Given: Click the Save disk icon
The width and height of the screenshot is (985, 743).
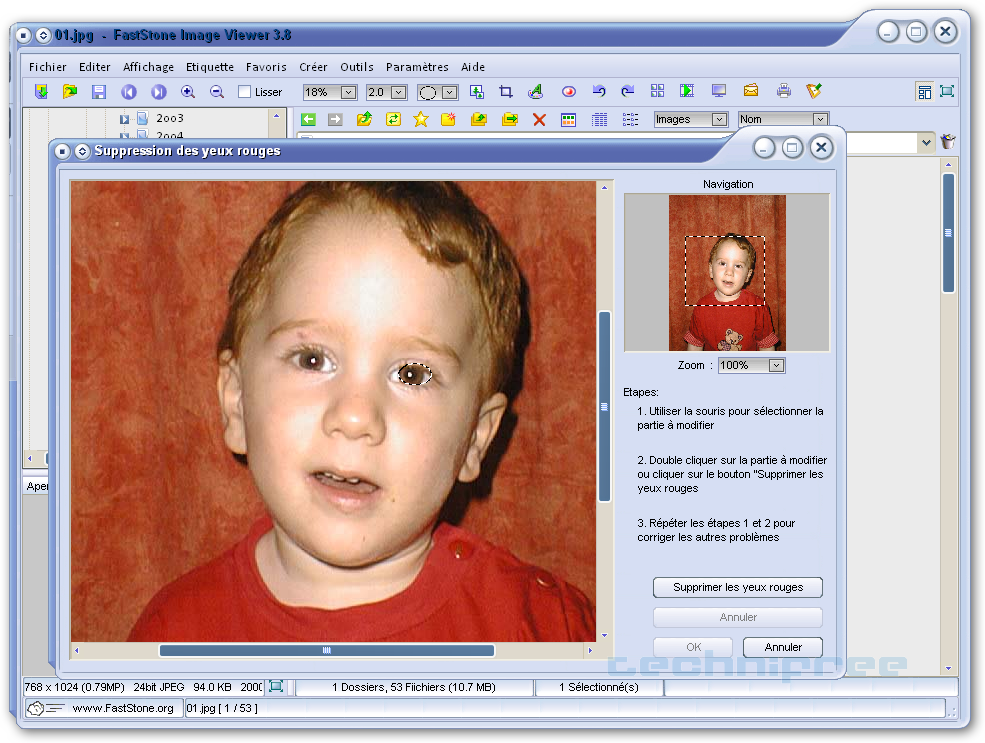Looking at the screenshot, I should pos(99,92).
